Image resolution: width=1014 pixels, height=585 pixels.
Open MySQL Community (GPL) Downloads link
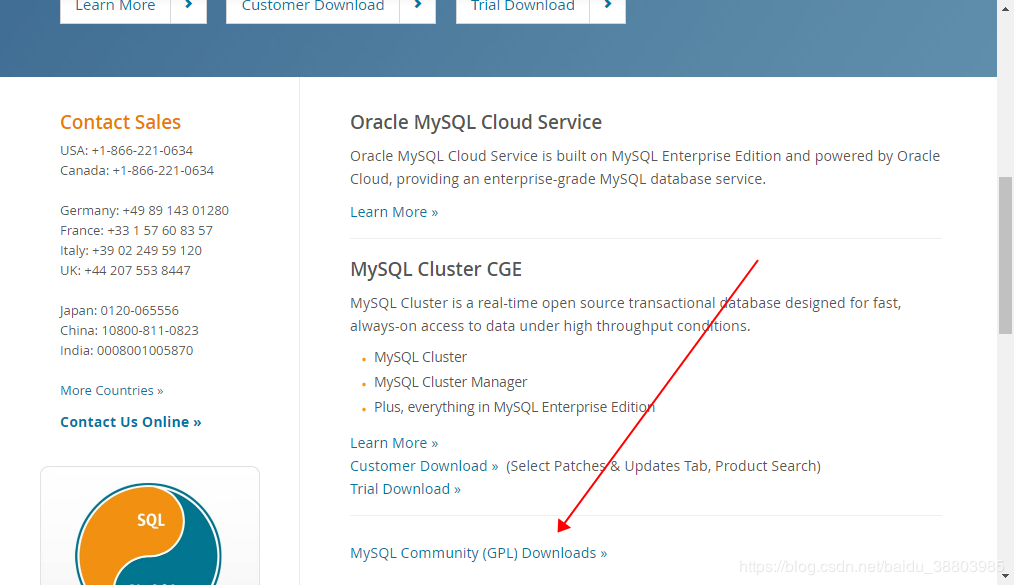click(x=479, y=553)
